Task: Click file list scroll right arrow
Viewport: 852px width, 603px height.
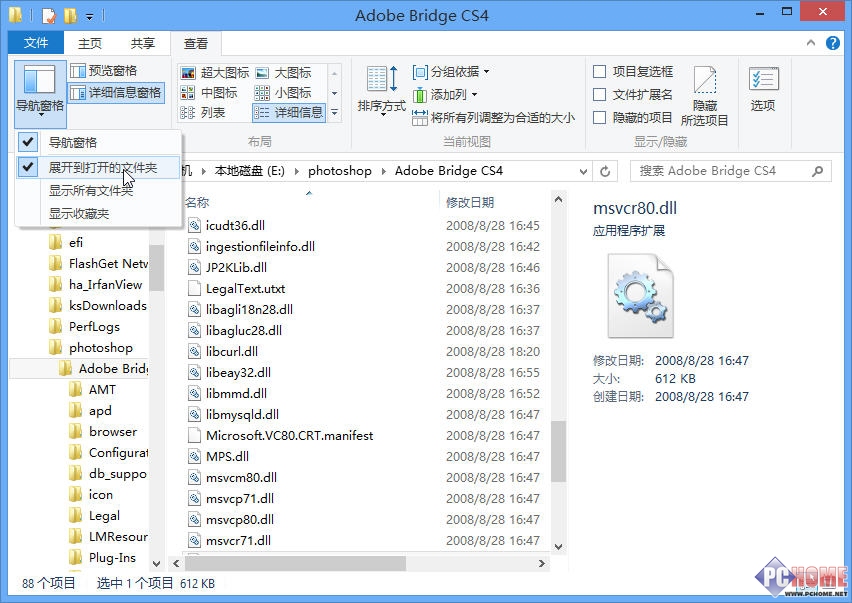Action: (541, 563)
